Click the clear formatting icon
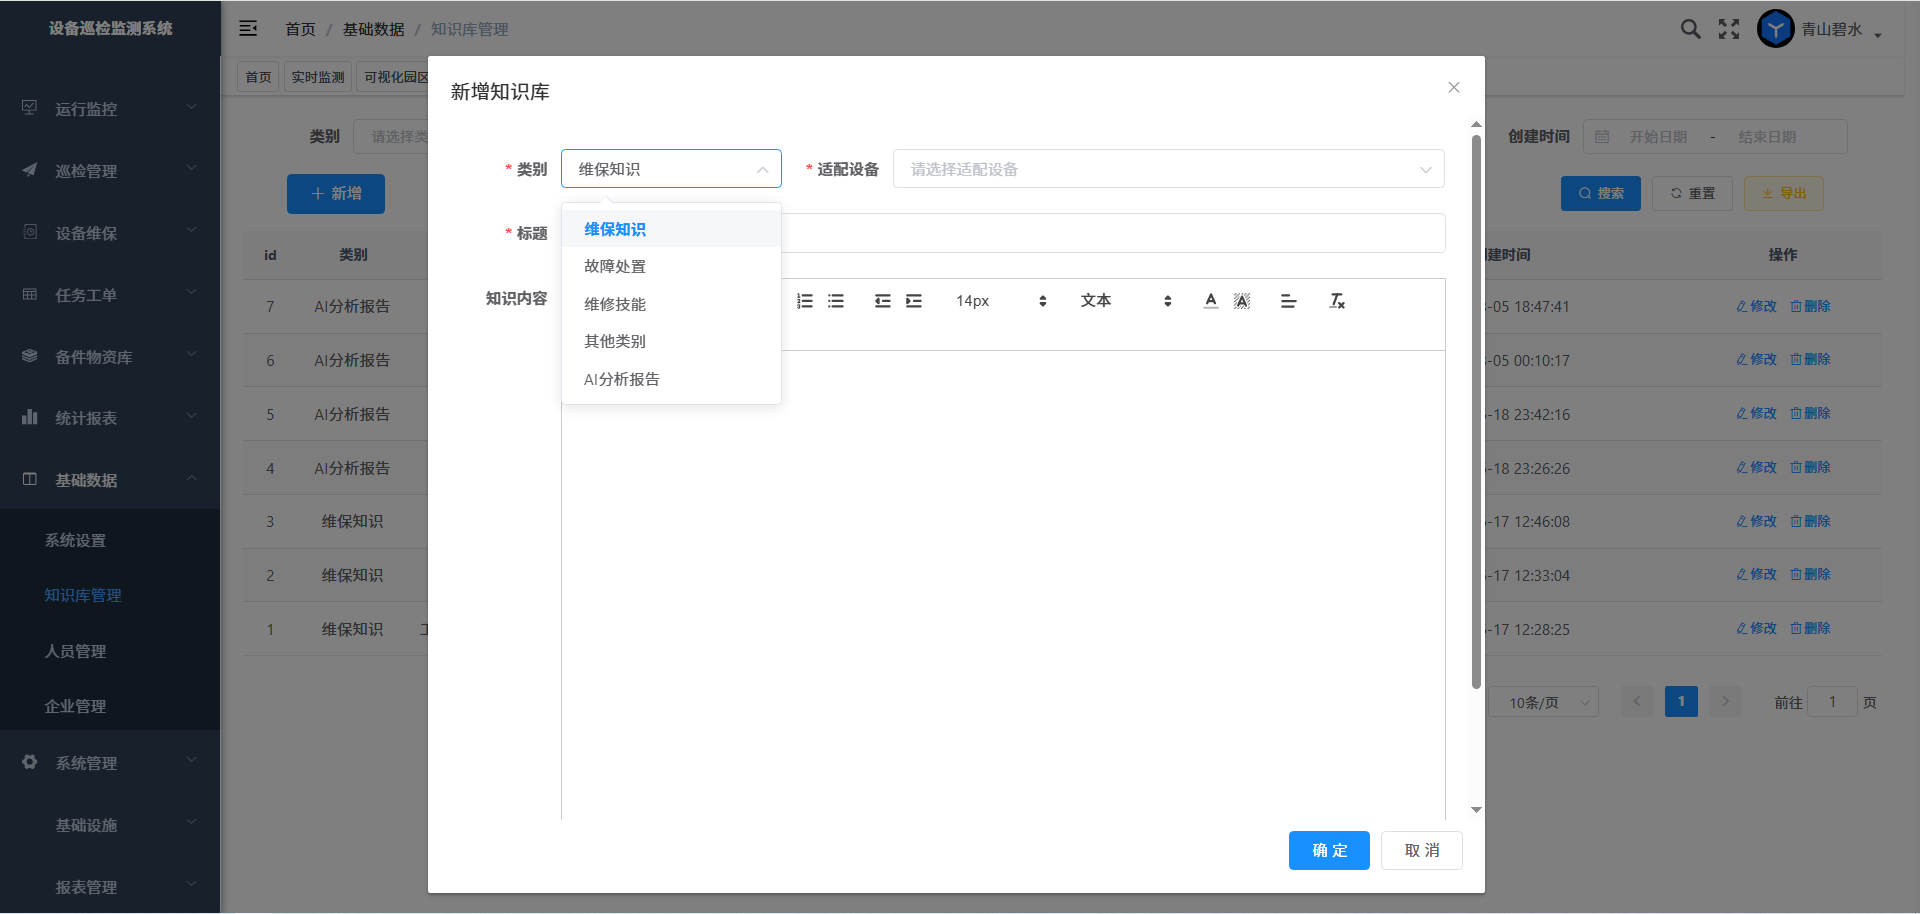This screenshot has height=914, width=1920. (x=1337, y=301)
